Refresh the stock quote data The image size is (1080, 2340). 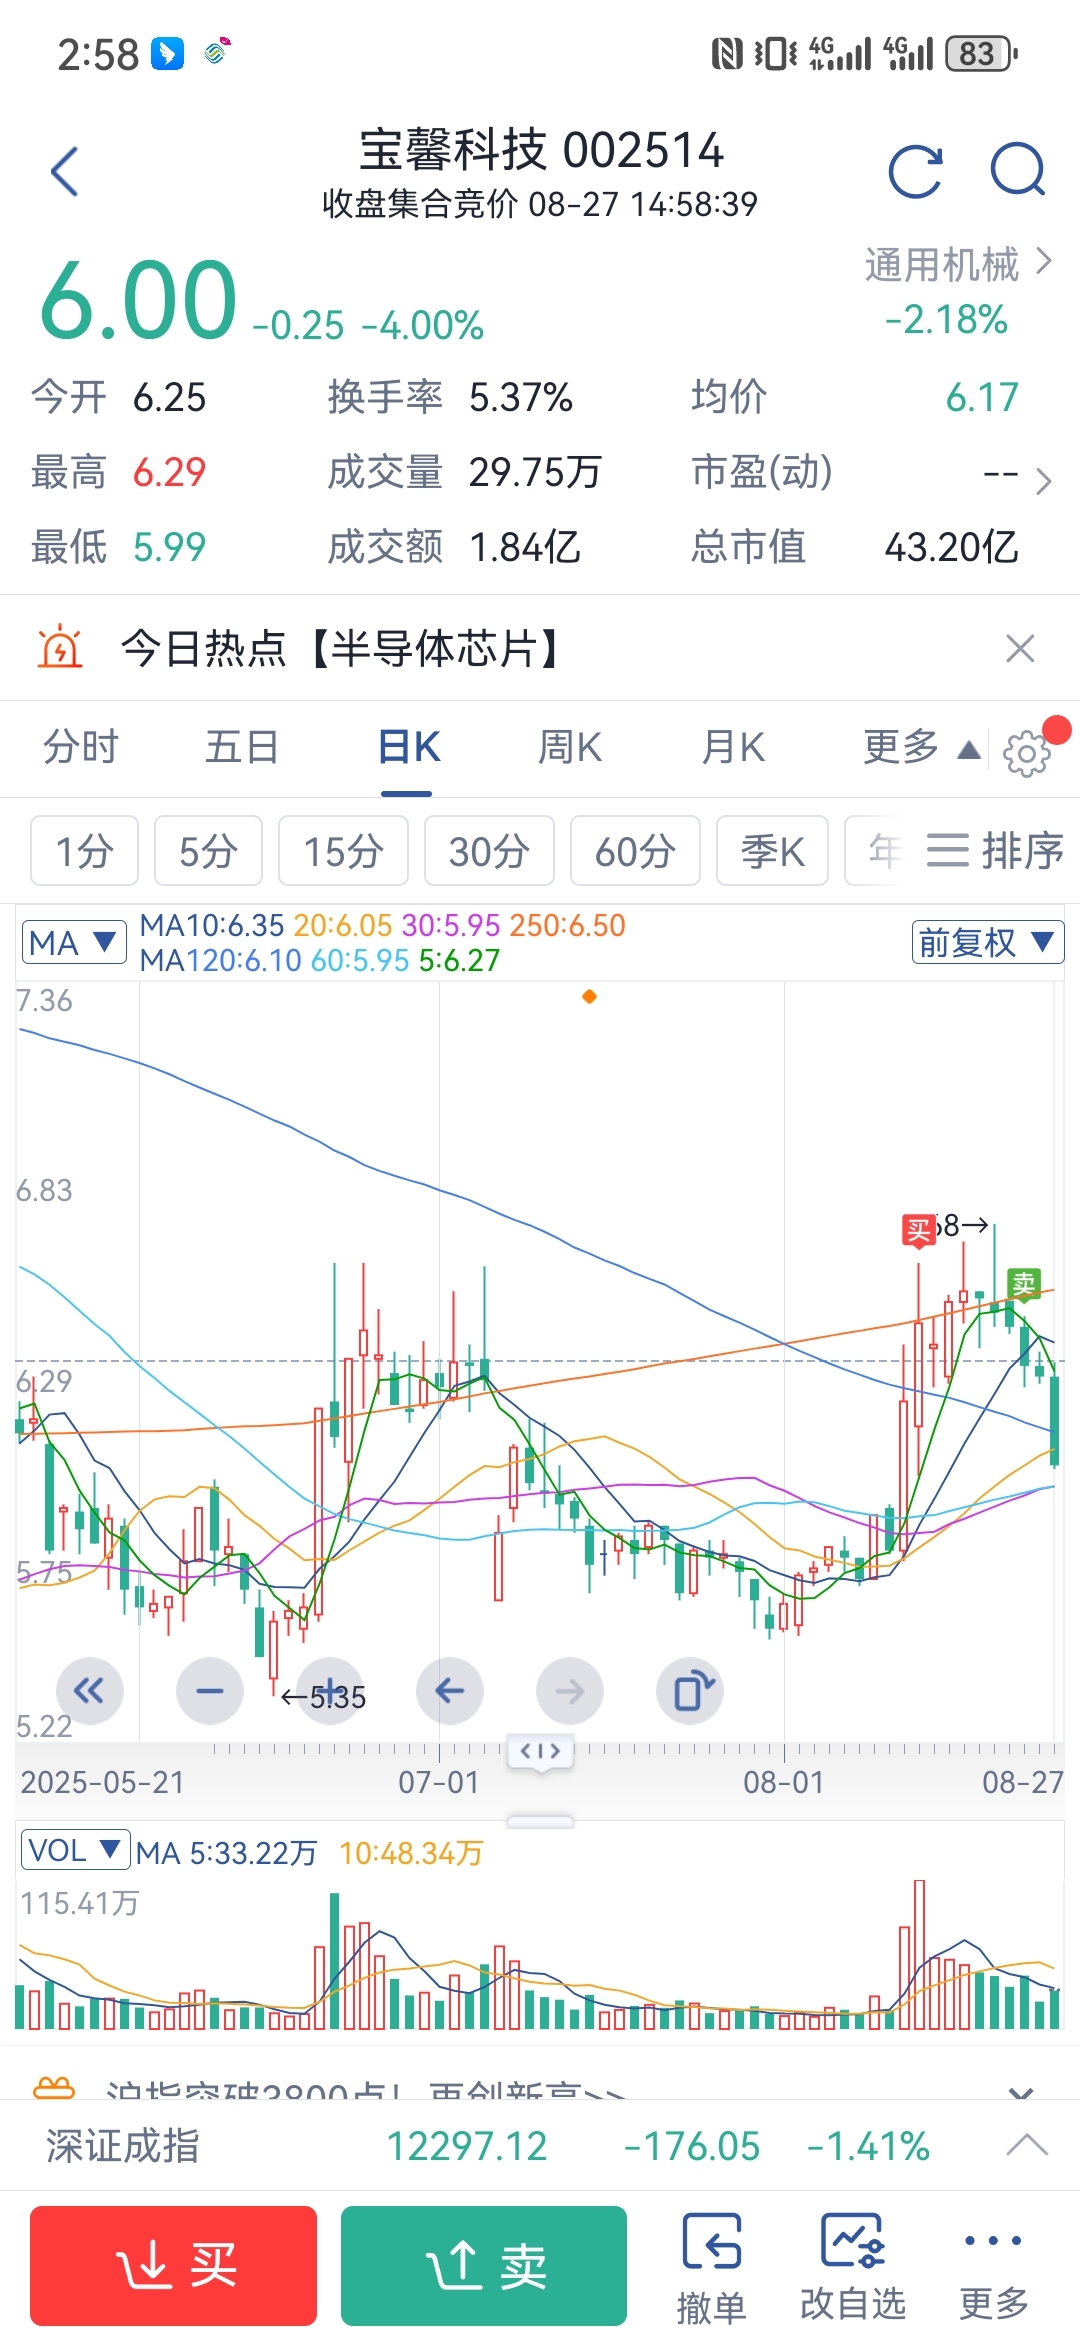pos(915,171)
